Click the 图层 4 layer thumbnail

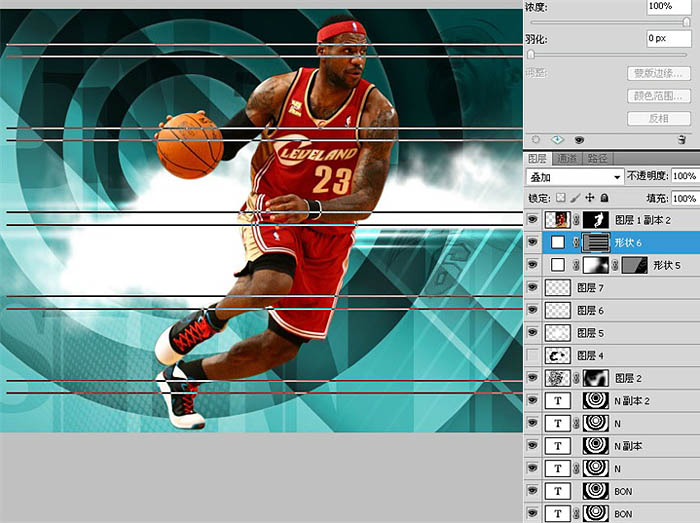558,356
